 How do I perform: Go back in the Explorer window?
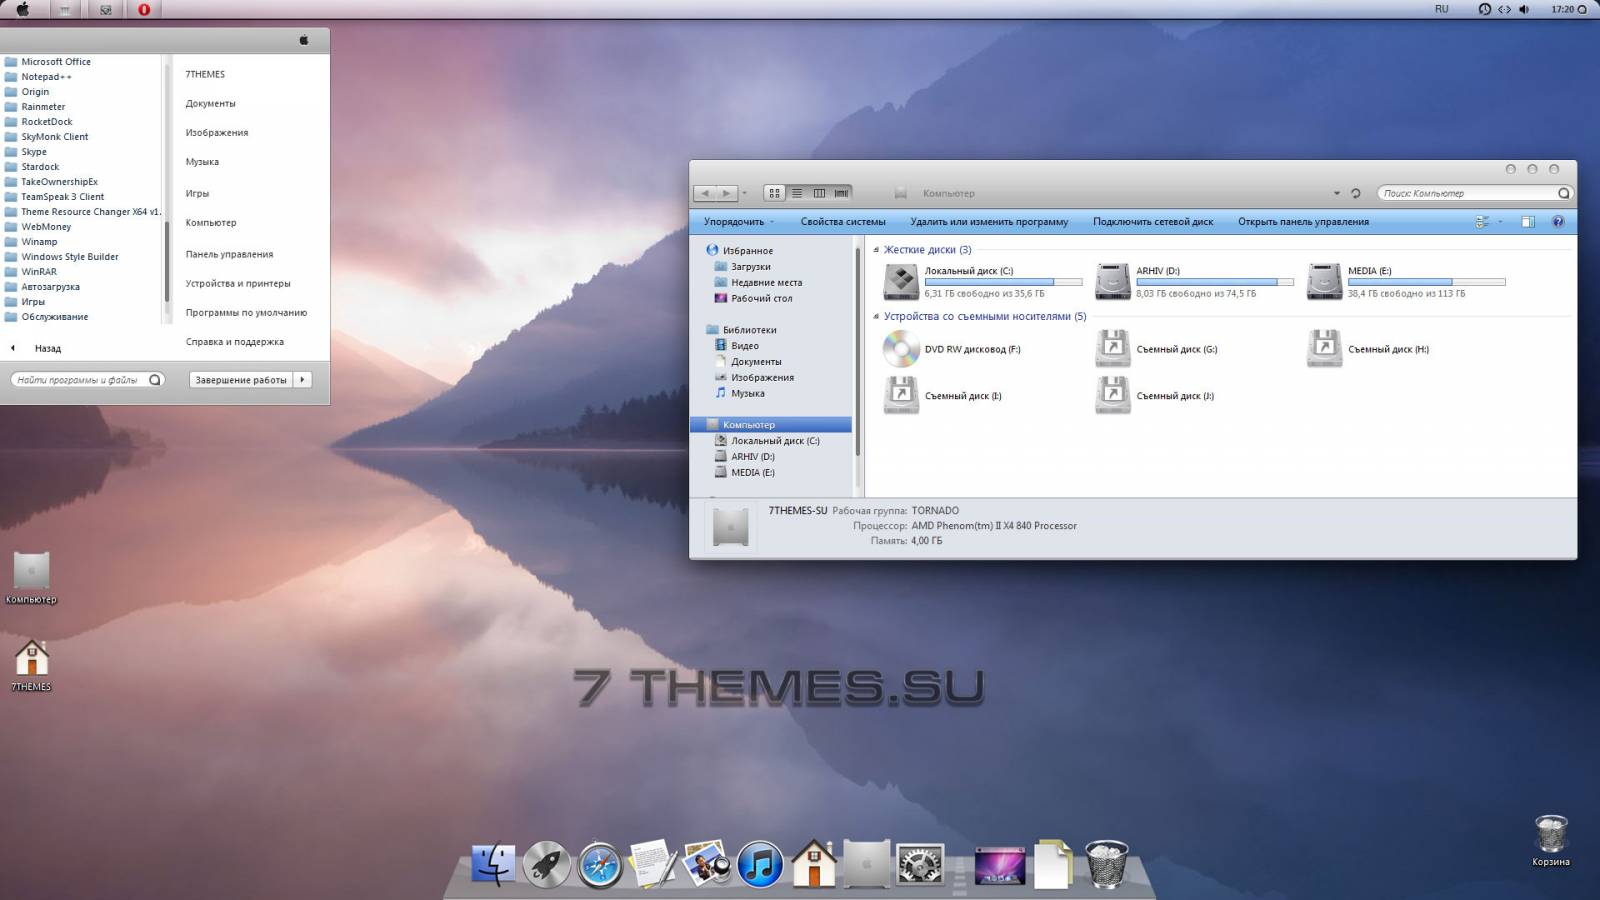(x=705, y=193)
